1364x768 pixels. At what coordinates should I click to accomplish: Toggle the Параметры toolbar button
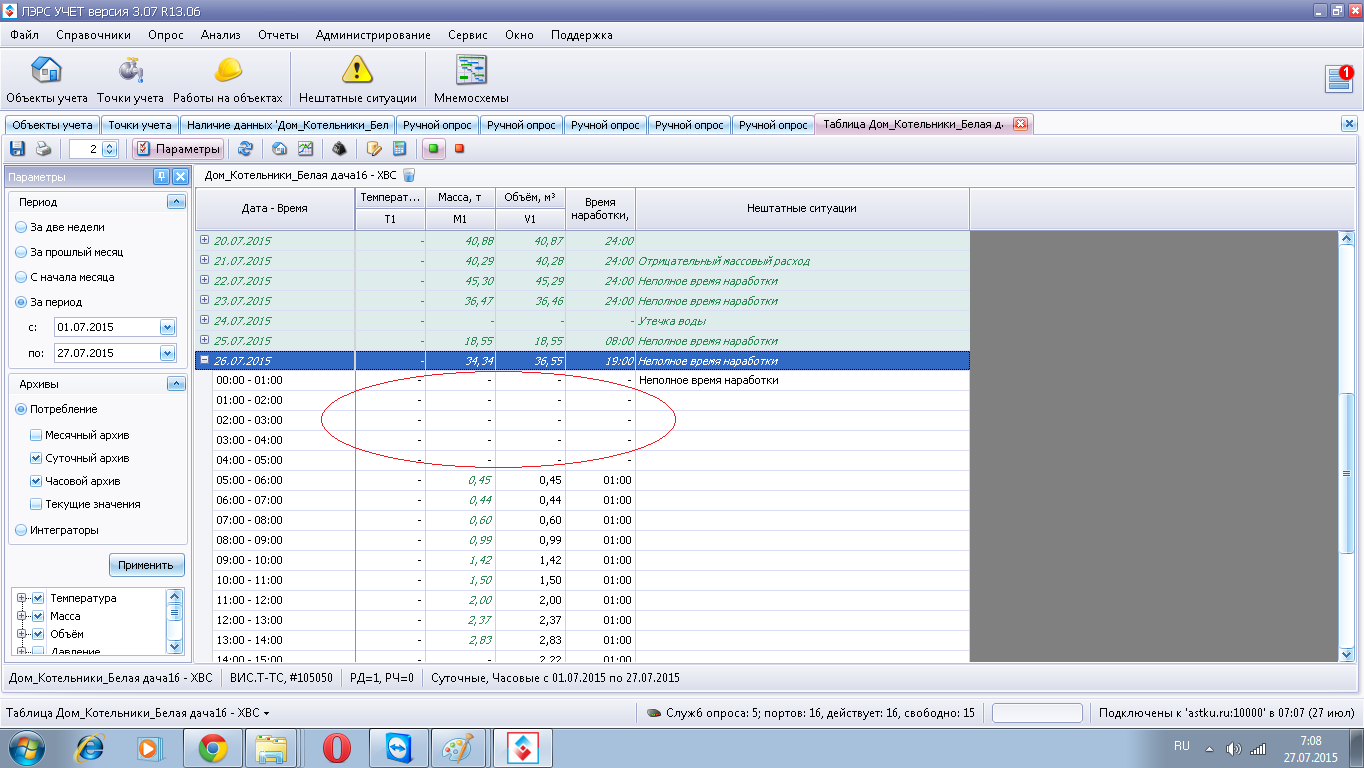[178, 149]
